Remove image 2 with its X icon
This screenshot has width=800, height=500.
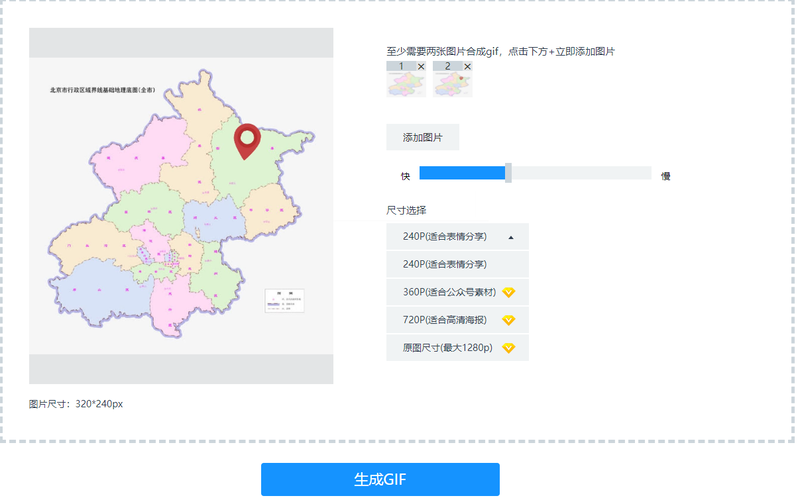tap(467, 66)
